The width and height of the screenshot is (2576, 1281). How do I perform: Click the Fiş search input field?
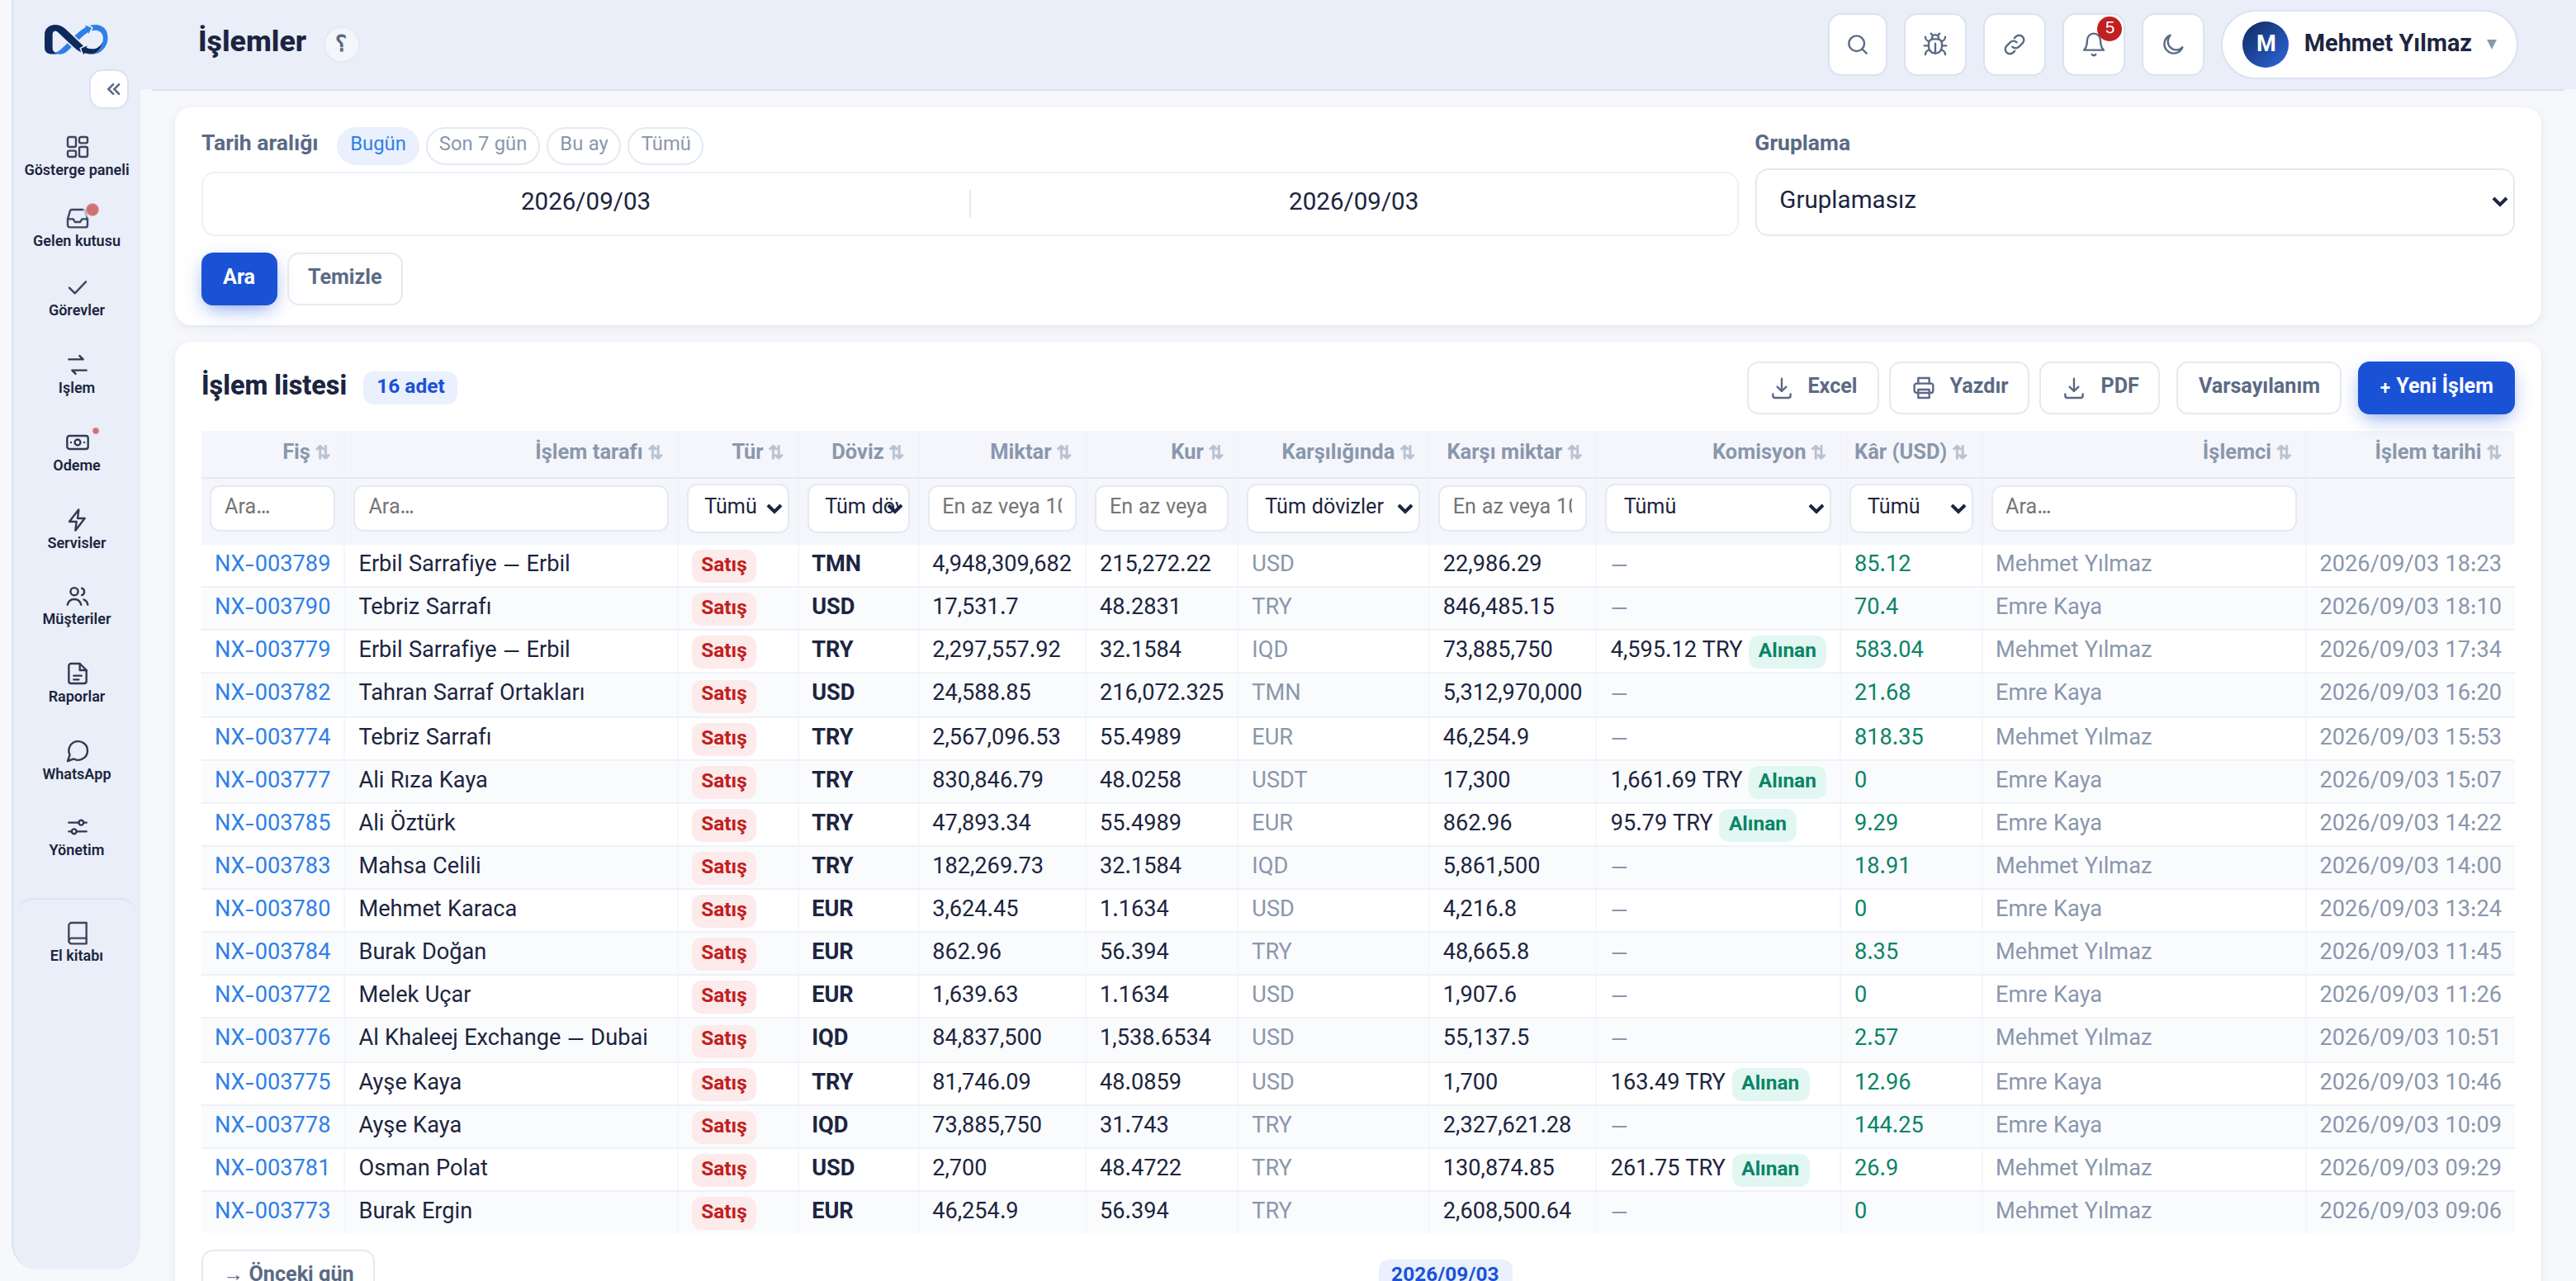click(272, 507)
